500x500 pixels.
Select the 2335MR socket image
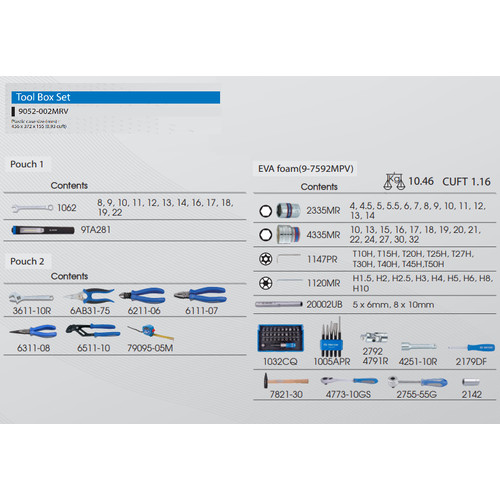pos(288,211)
